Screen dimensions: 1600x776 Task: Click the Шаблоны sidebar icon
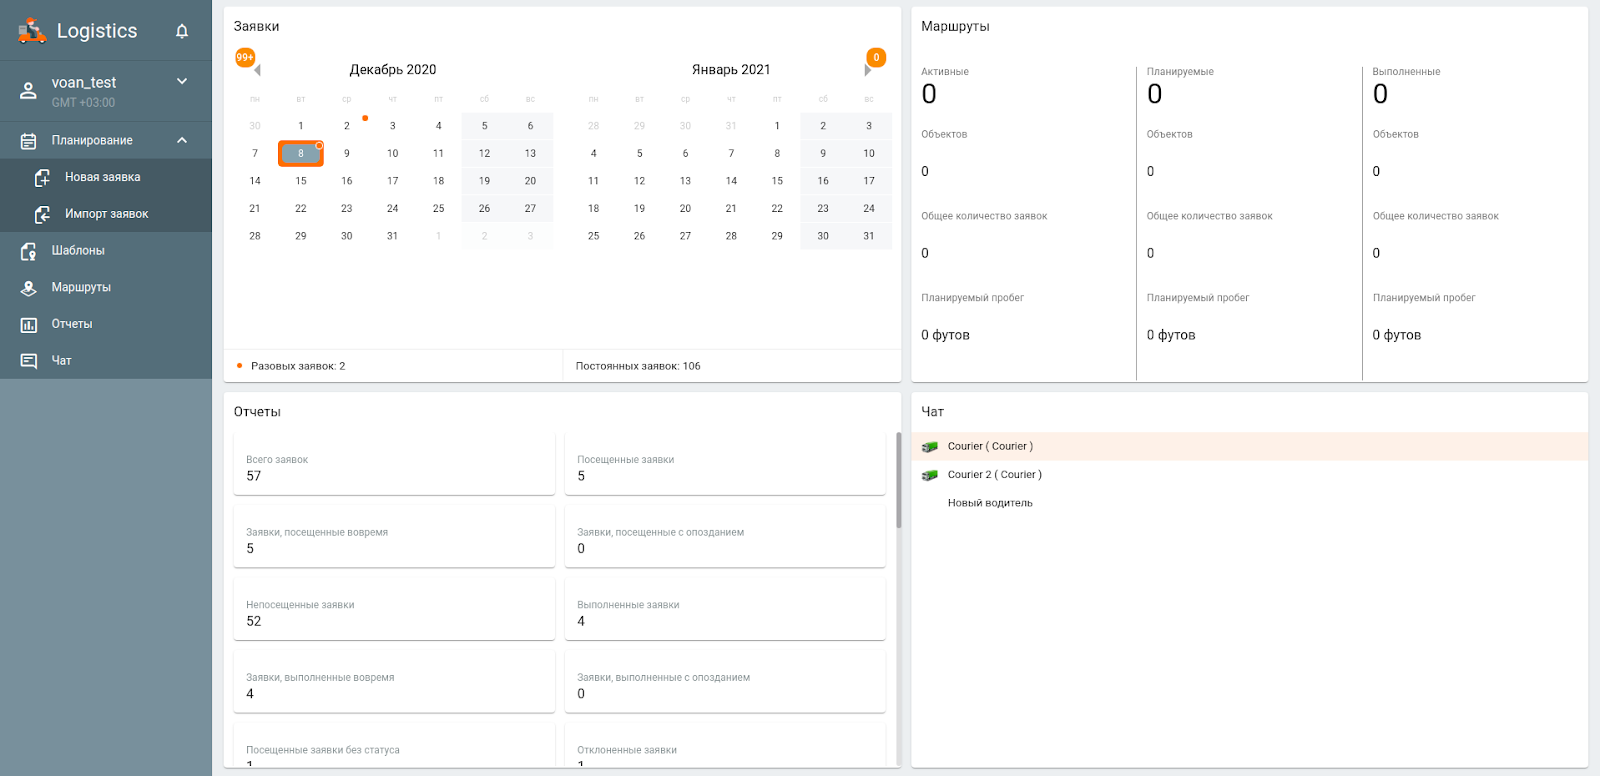coord(29,251)
